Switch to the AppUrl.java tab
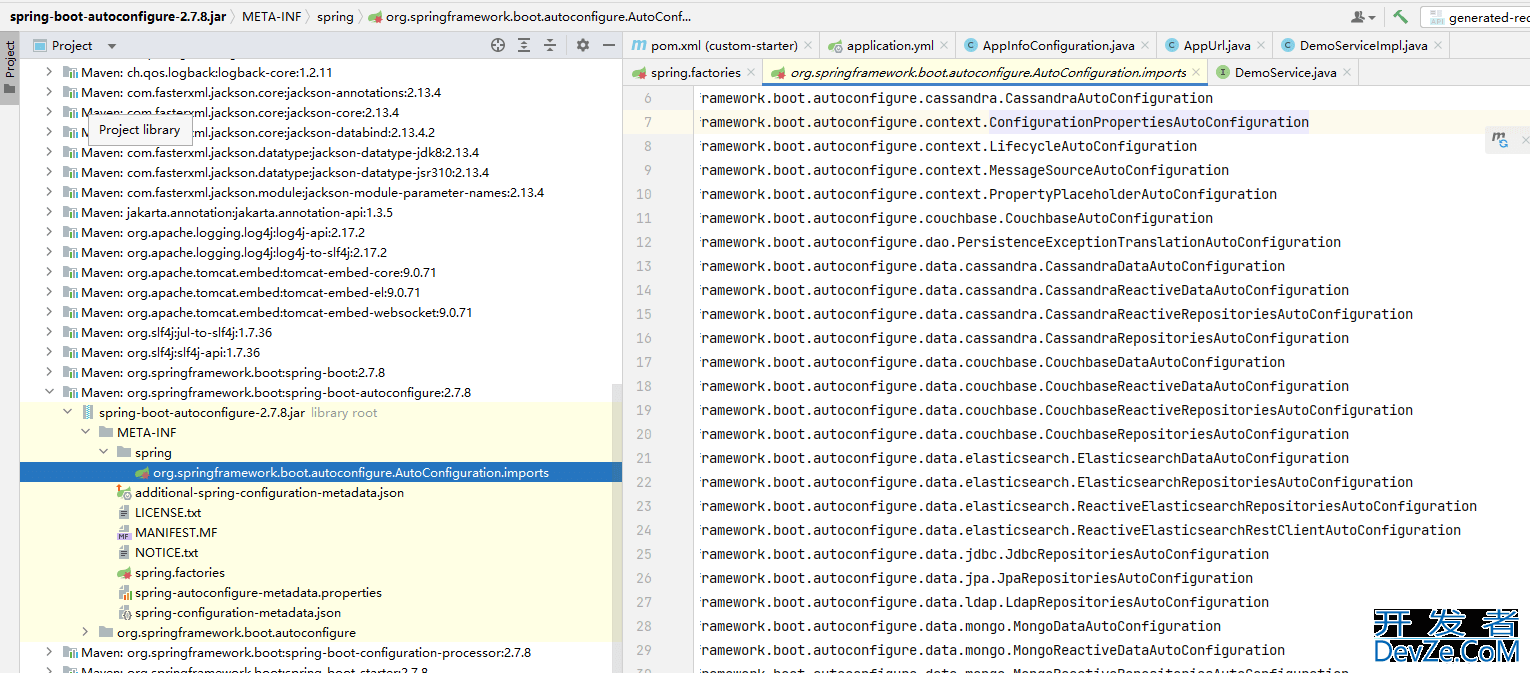Image resolution: width=1530 pixels, height=673 pixels. point(1215,46)
